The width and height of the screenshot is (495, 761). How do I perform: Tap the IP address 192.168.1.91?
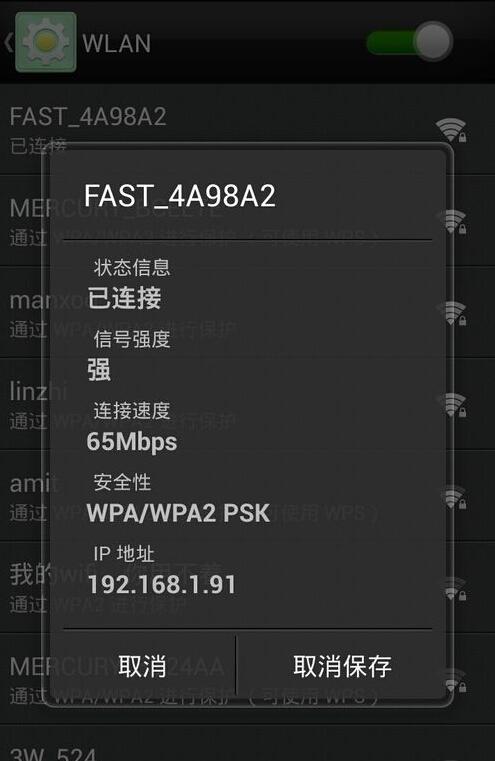pyautogui.click(x=162, y=584)
